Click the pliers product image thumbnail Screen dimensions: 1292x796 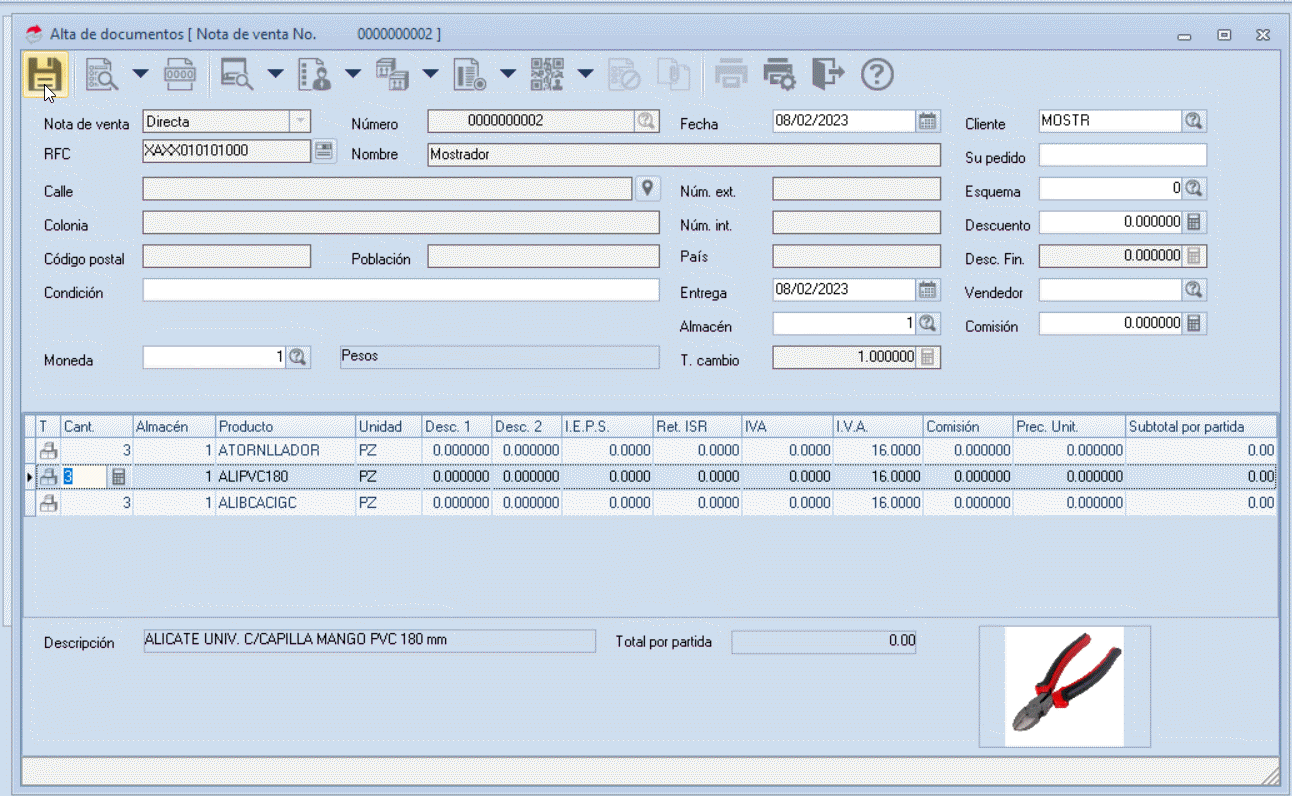click(1064, 686)
